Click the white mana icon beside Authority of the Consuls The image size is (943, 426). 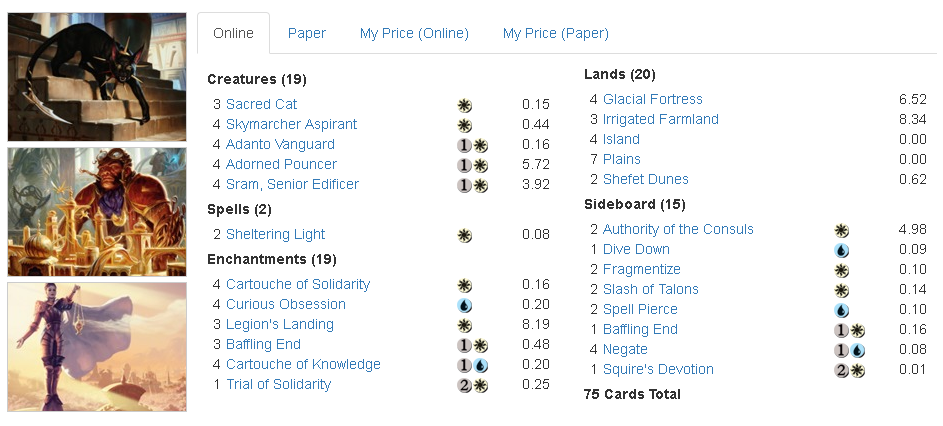pyautogui.click(x=841, y=229)
